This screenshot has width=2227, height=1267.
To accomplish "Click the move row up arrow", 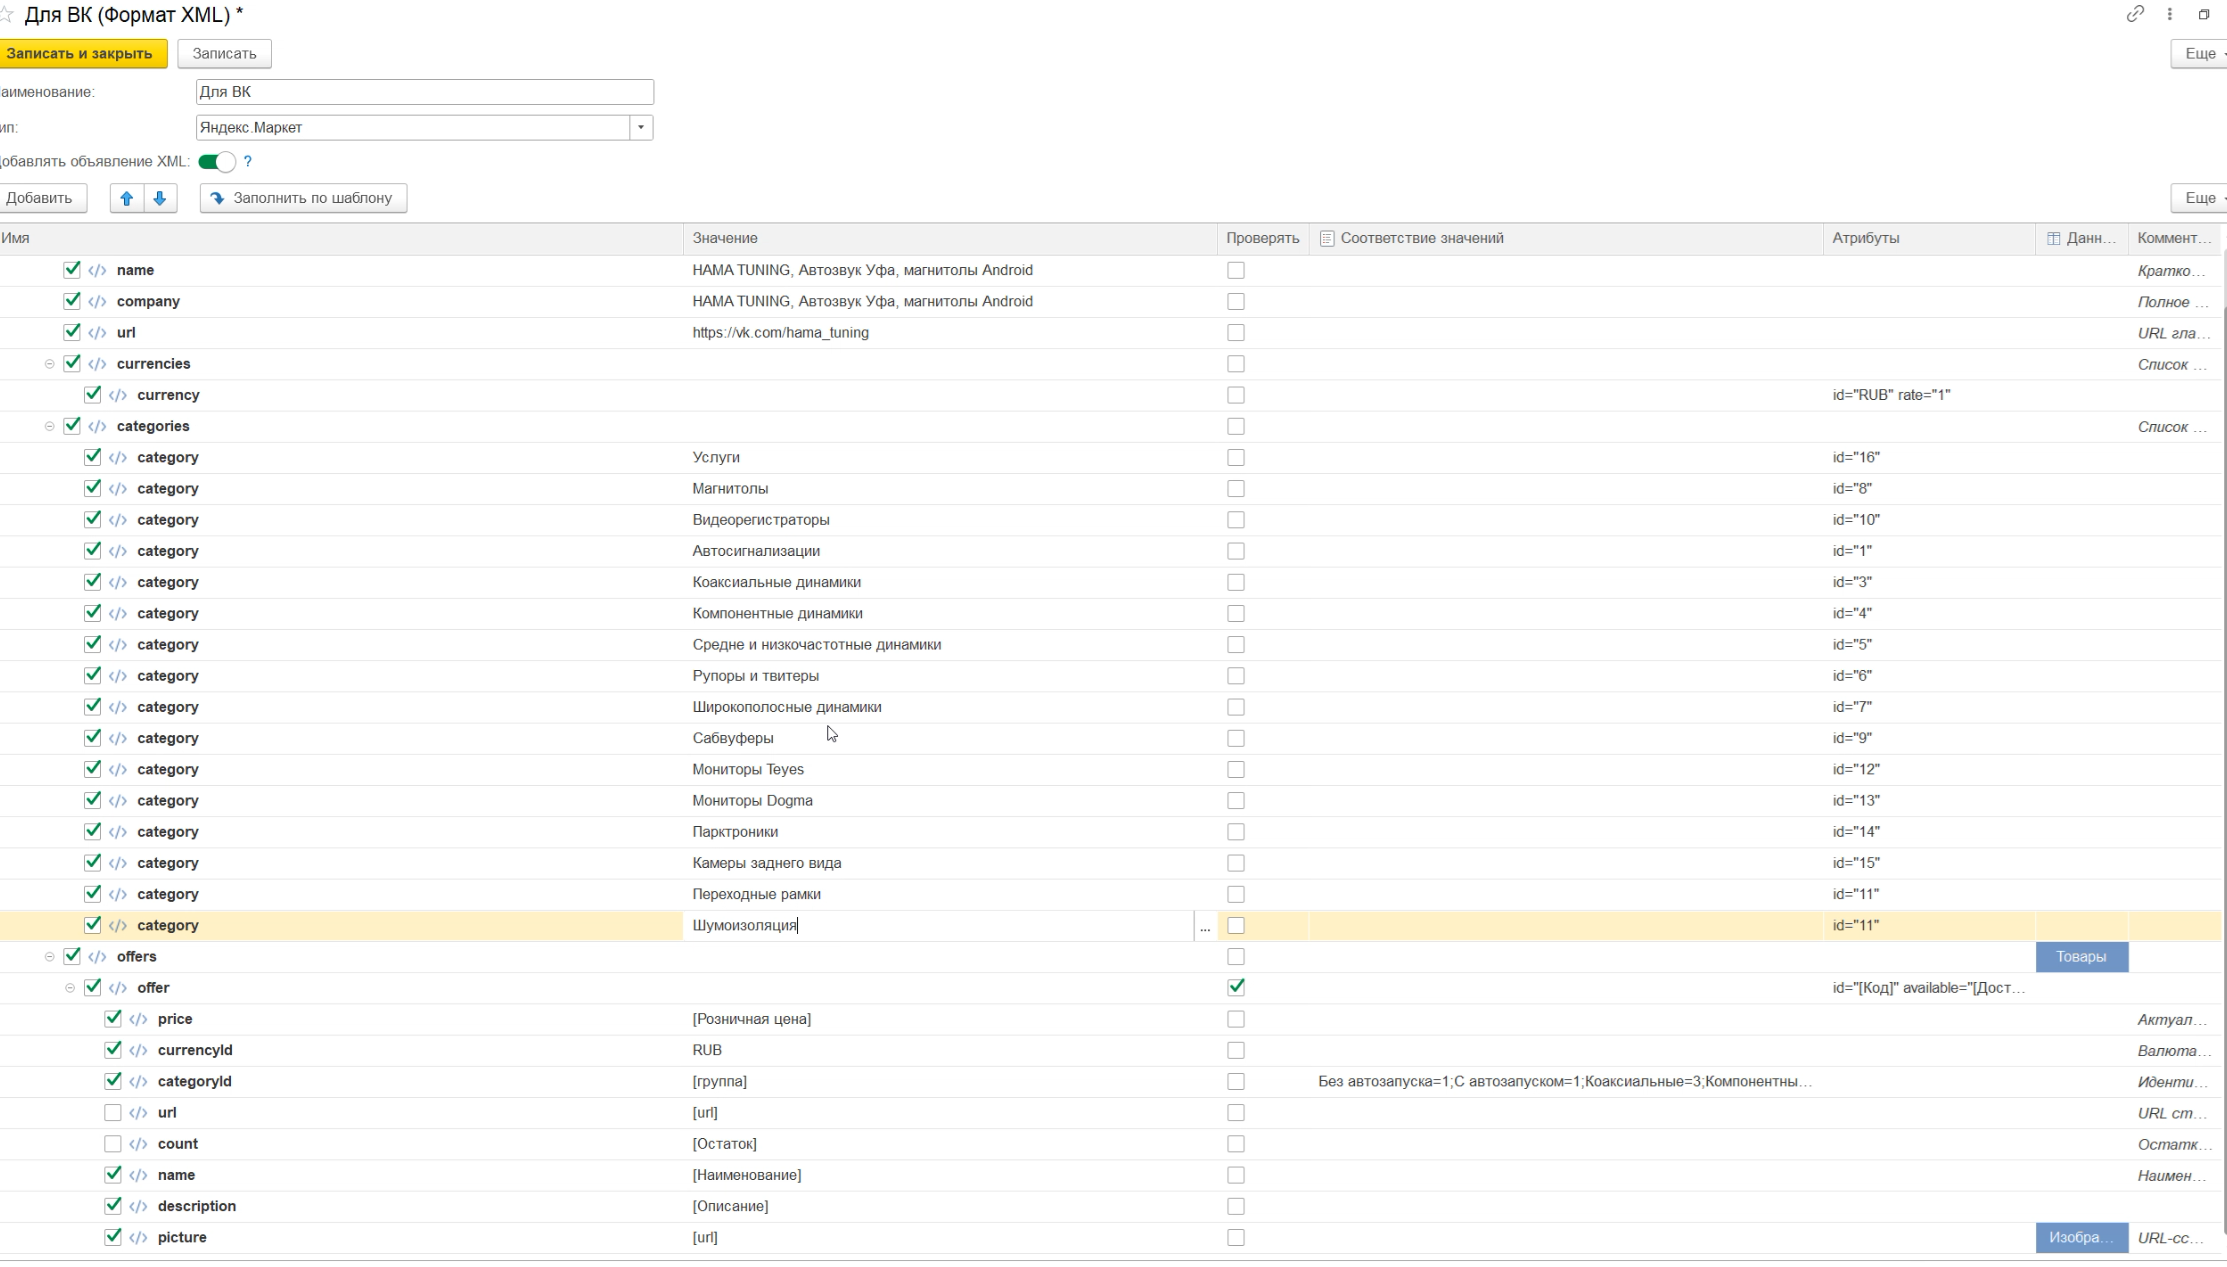I will point(126,198).
